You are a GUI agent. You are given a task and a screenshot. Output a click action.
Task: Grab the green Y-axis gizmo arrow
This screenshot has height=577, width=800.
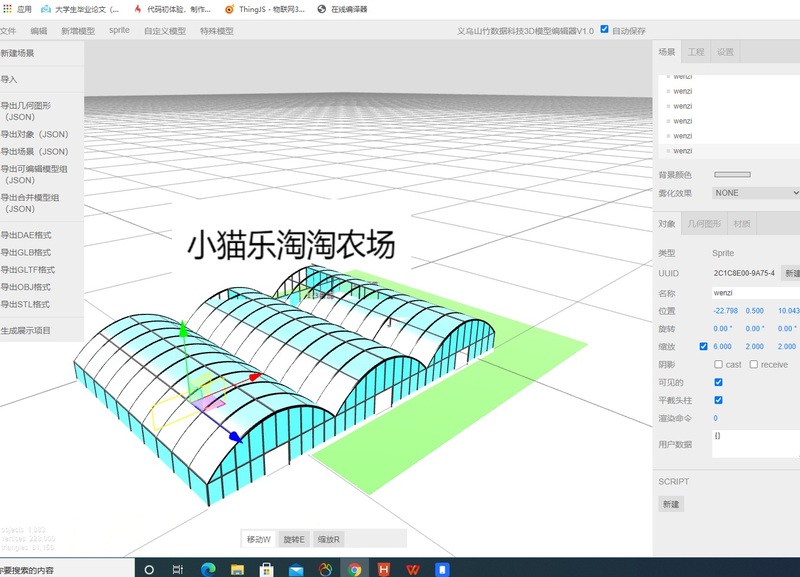point(183,328)
